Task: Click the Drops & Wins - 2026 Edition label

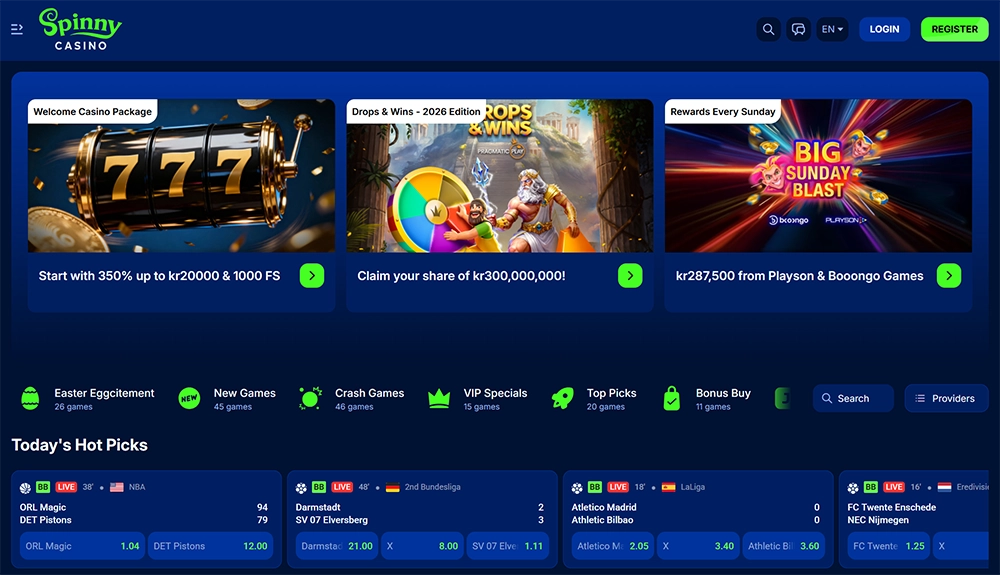Action: point(416,112)
